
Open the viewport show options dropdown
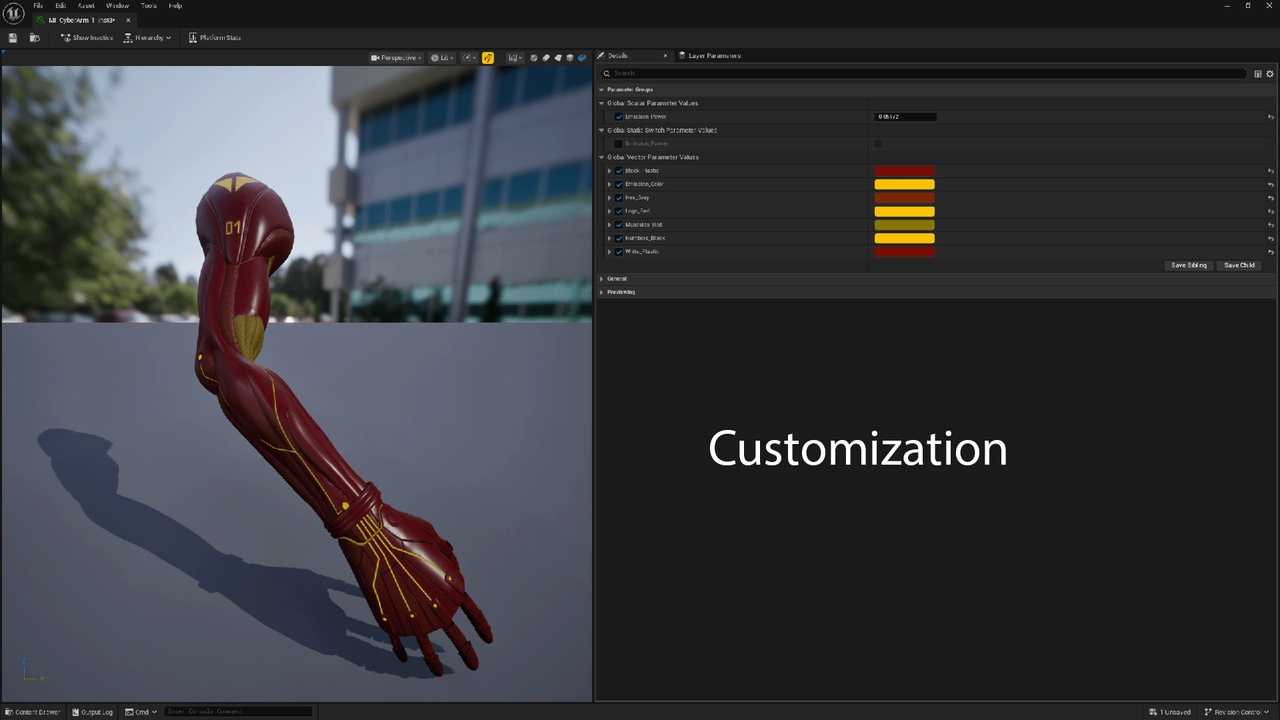click(x=469, y=58)
